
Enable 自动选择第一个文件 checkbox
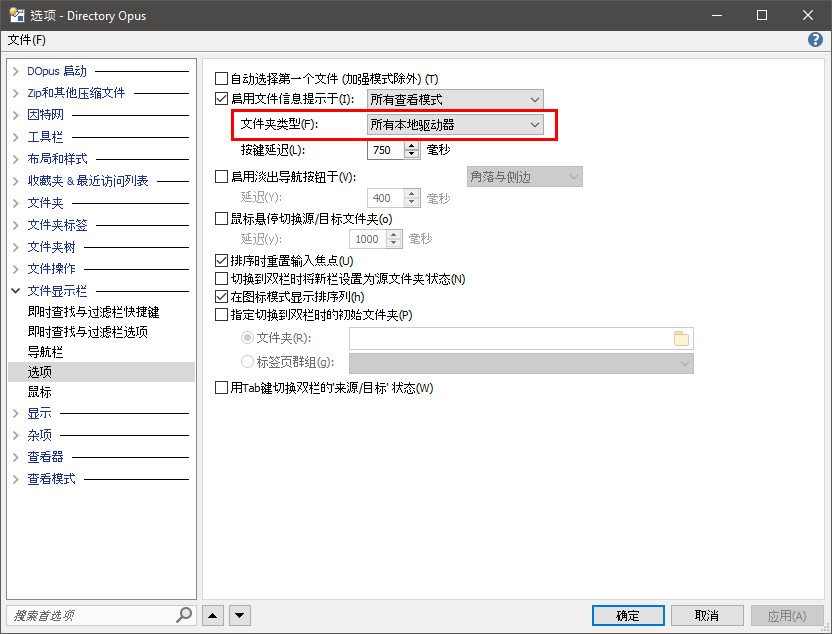[222, 79]
